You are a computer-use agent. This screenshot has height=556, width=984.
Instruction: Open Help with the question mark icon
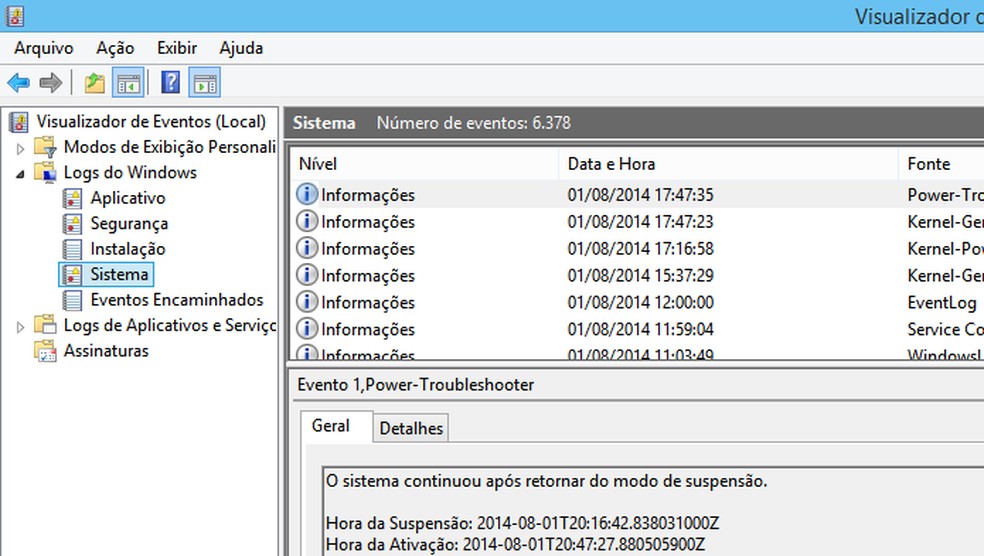click(x=170, y=83)
